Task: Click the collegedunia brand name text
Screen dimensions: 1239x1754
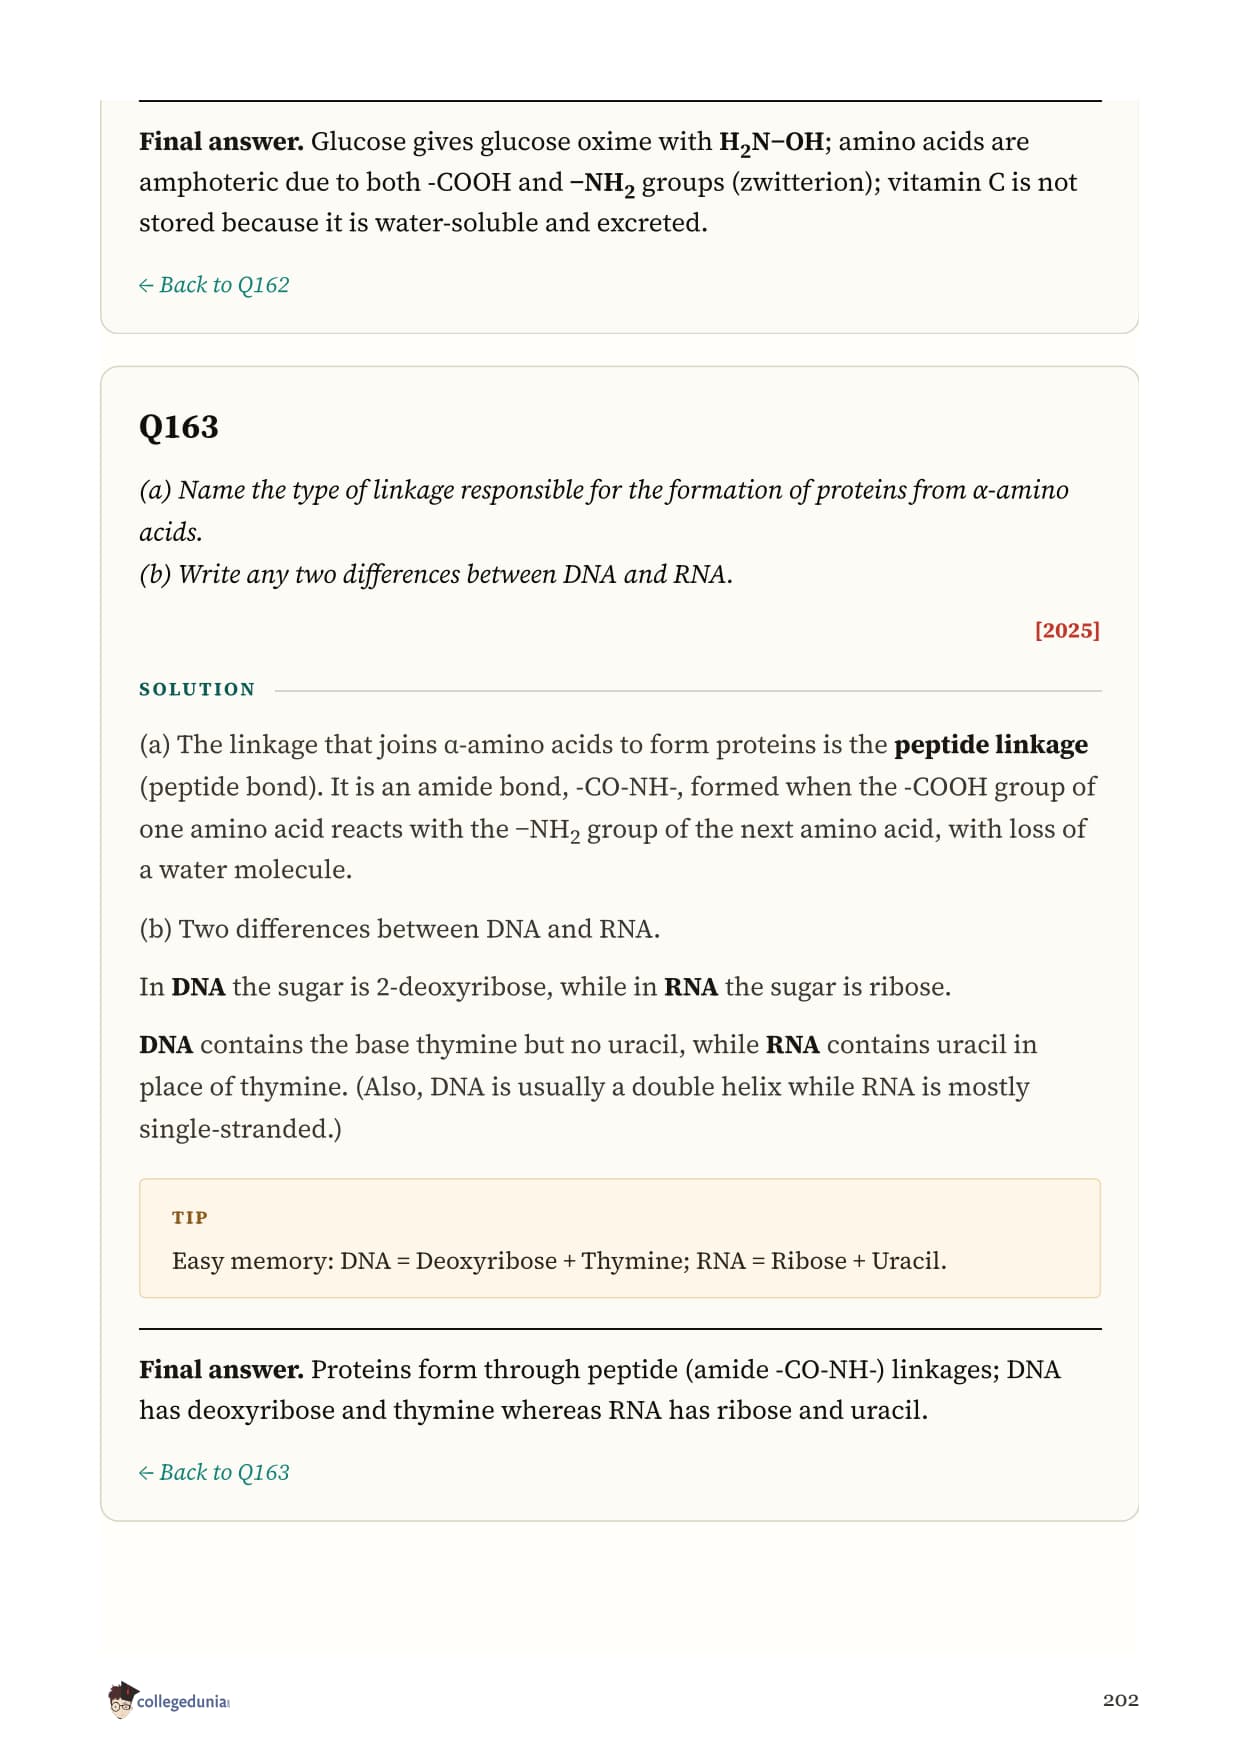Action: click(x=183, y=1702)
